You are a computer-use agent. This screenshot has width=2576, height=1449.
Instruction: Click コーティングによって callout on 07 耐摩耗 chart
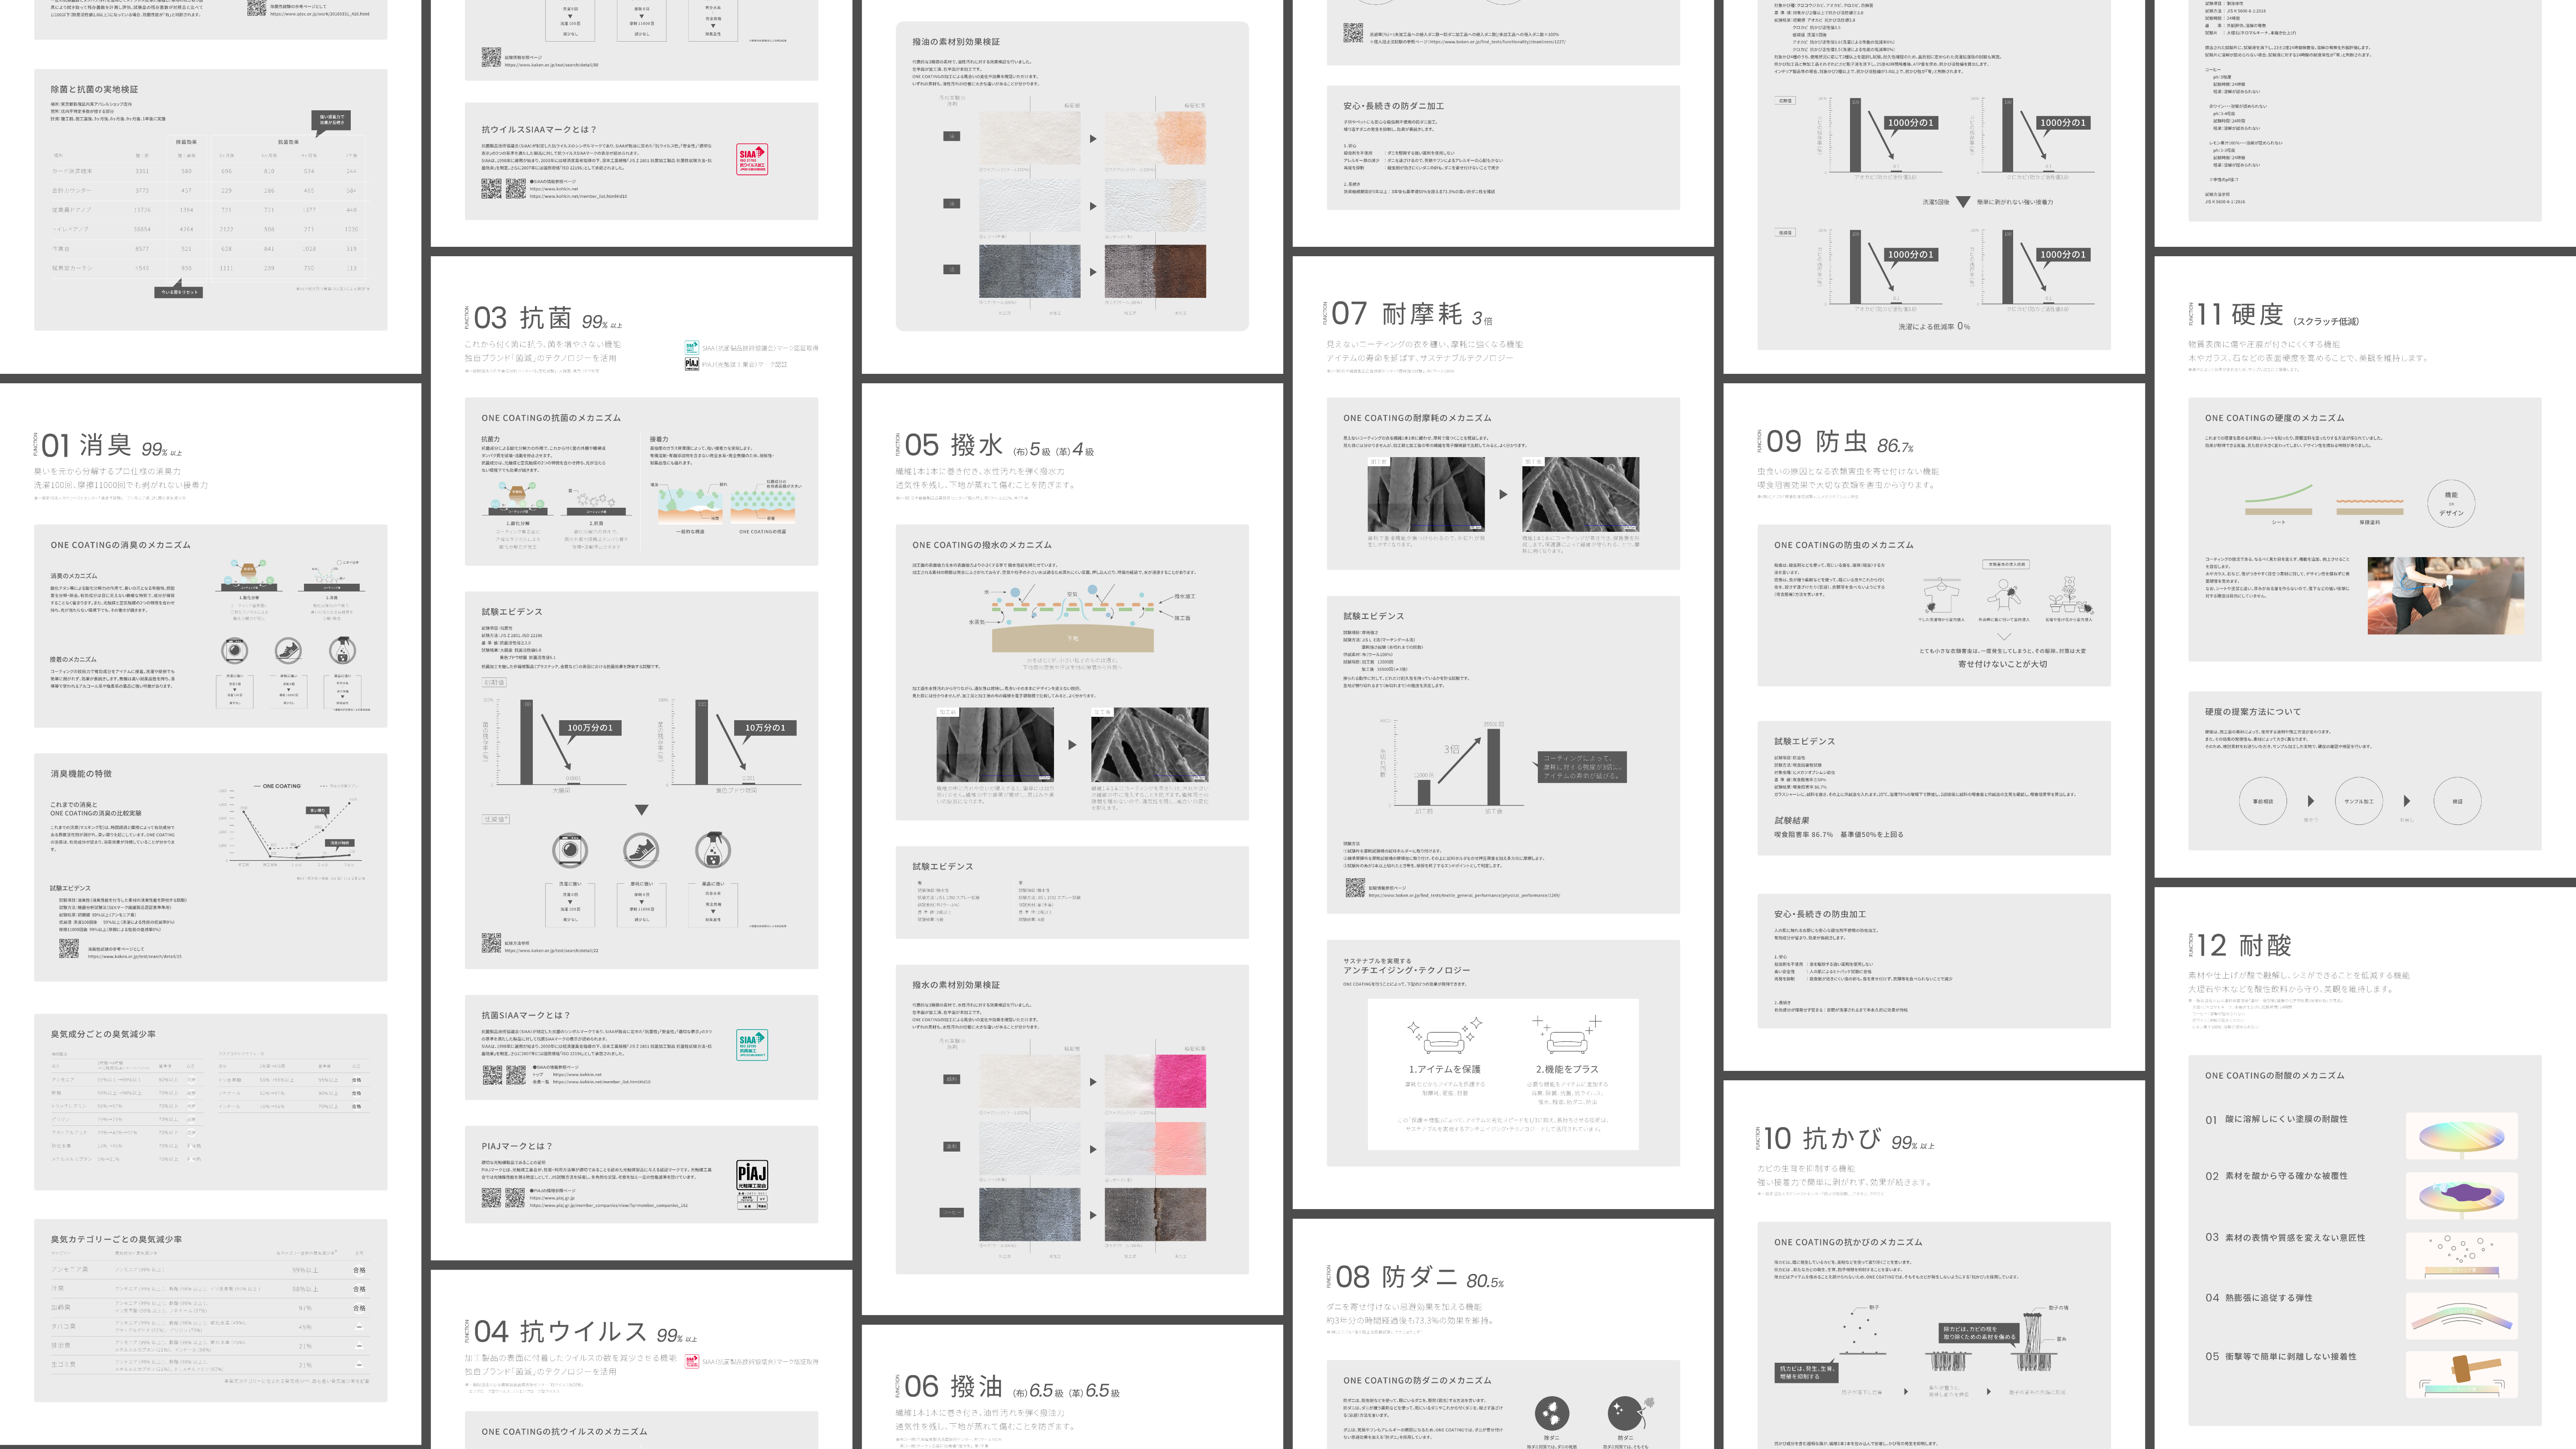[1582, 766]
